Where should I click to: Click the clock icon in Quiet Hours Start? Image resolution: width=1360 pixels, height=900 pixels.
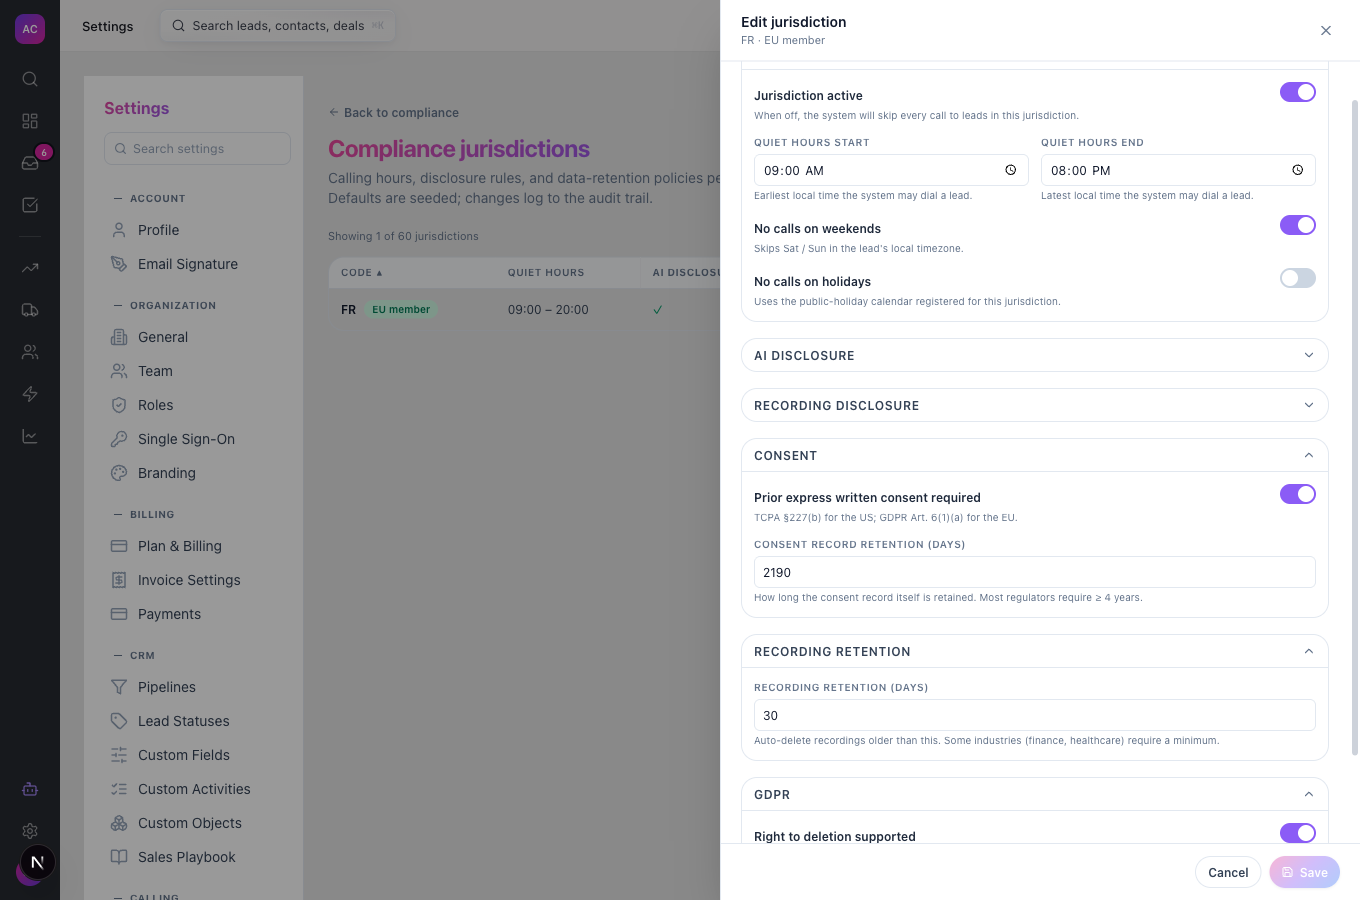(x=1010, y=170)
